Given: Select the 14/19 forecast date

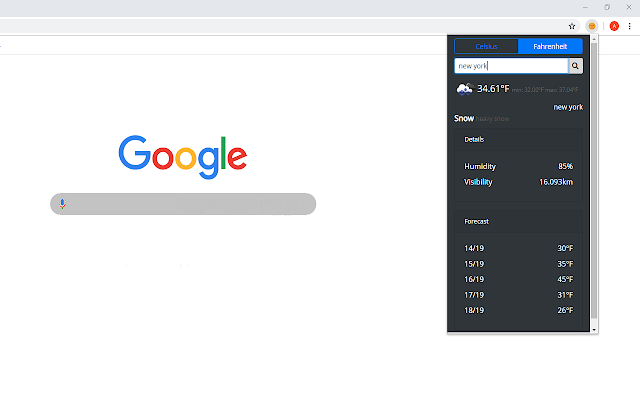Looking at the screenshot, I should point(474,248).
